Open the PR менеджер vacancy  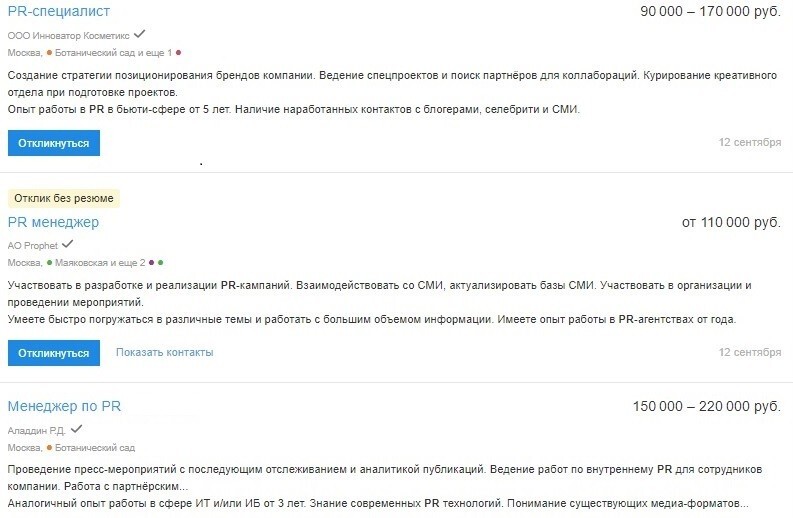pyautogui.click(x=53, y=222)
